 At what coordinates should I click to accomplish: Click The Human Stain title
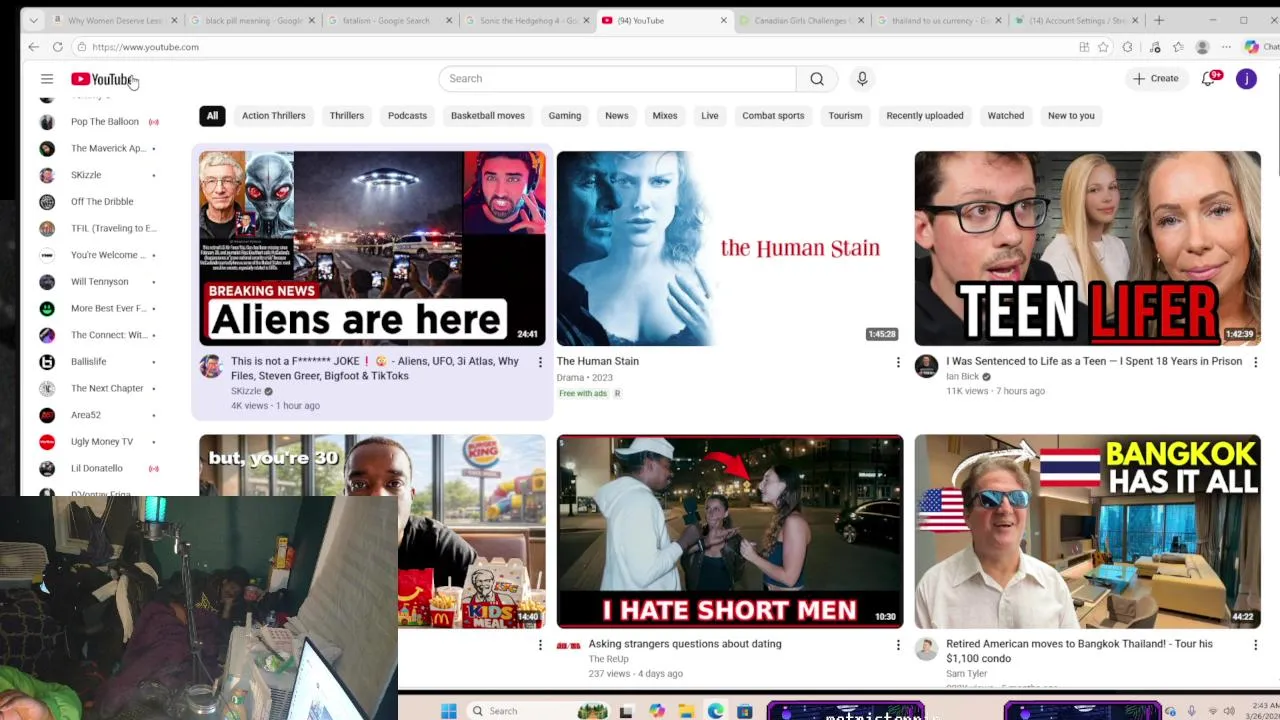597,362
